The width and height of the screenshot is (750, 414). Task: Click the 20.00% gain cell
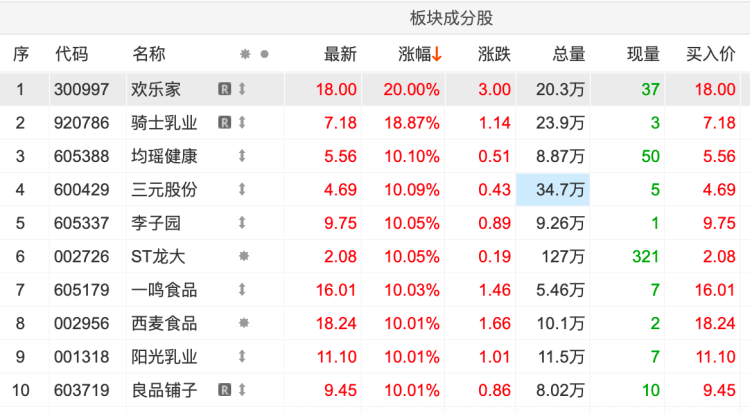click(x=411, y=89)
